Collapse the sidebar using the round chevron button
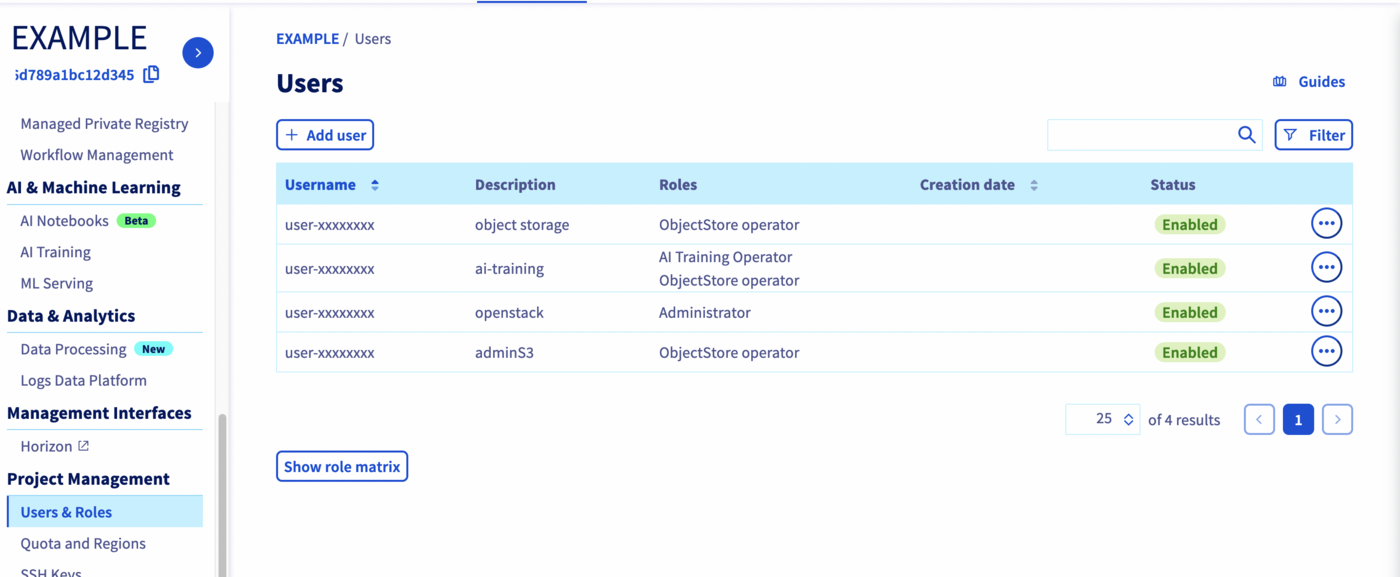This screenshot has width=1400, height=577. (x=197, y=52)
